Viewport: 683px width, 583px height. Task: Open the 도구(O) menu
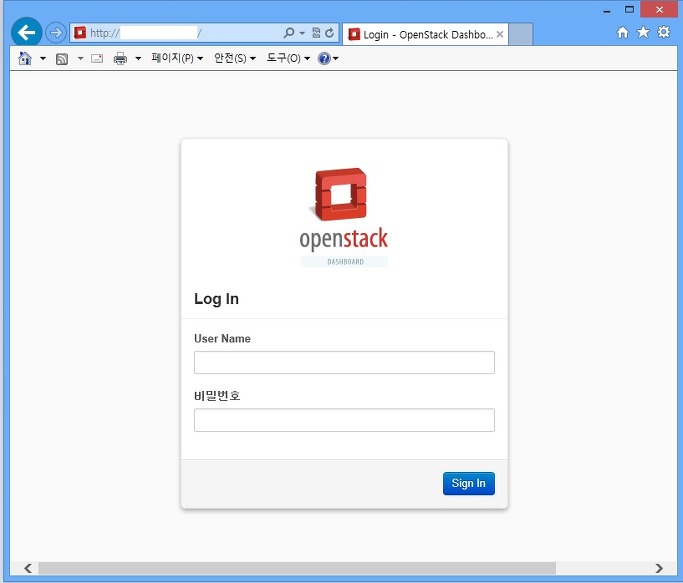[288, 58]
